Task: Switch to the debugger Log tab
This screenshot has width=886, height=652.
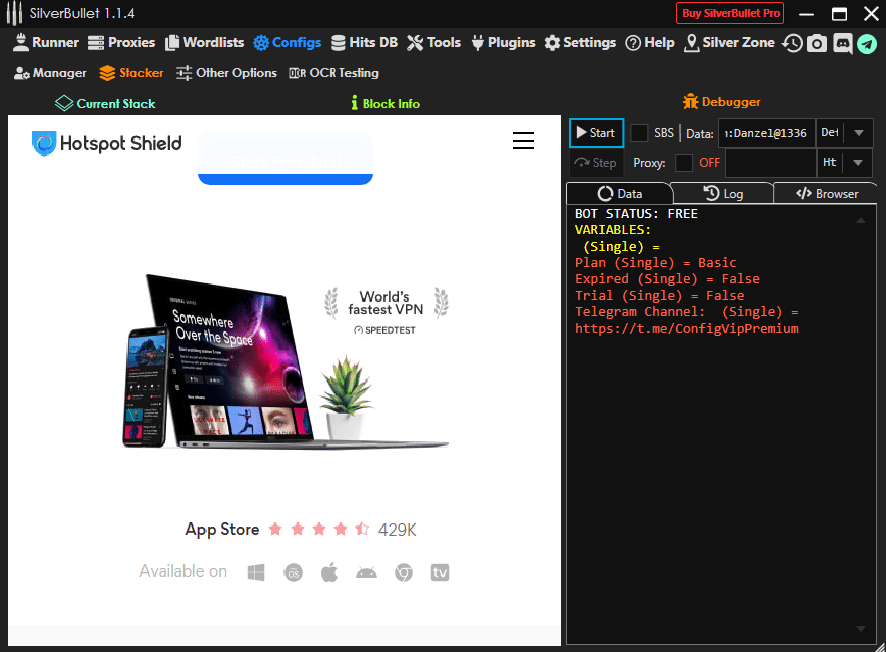Action: point(723,194)
